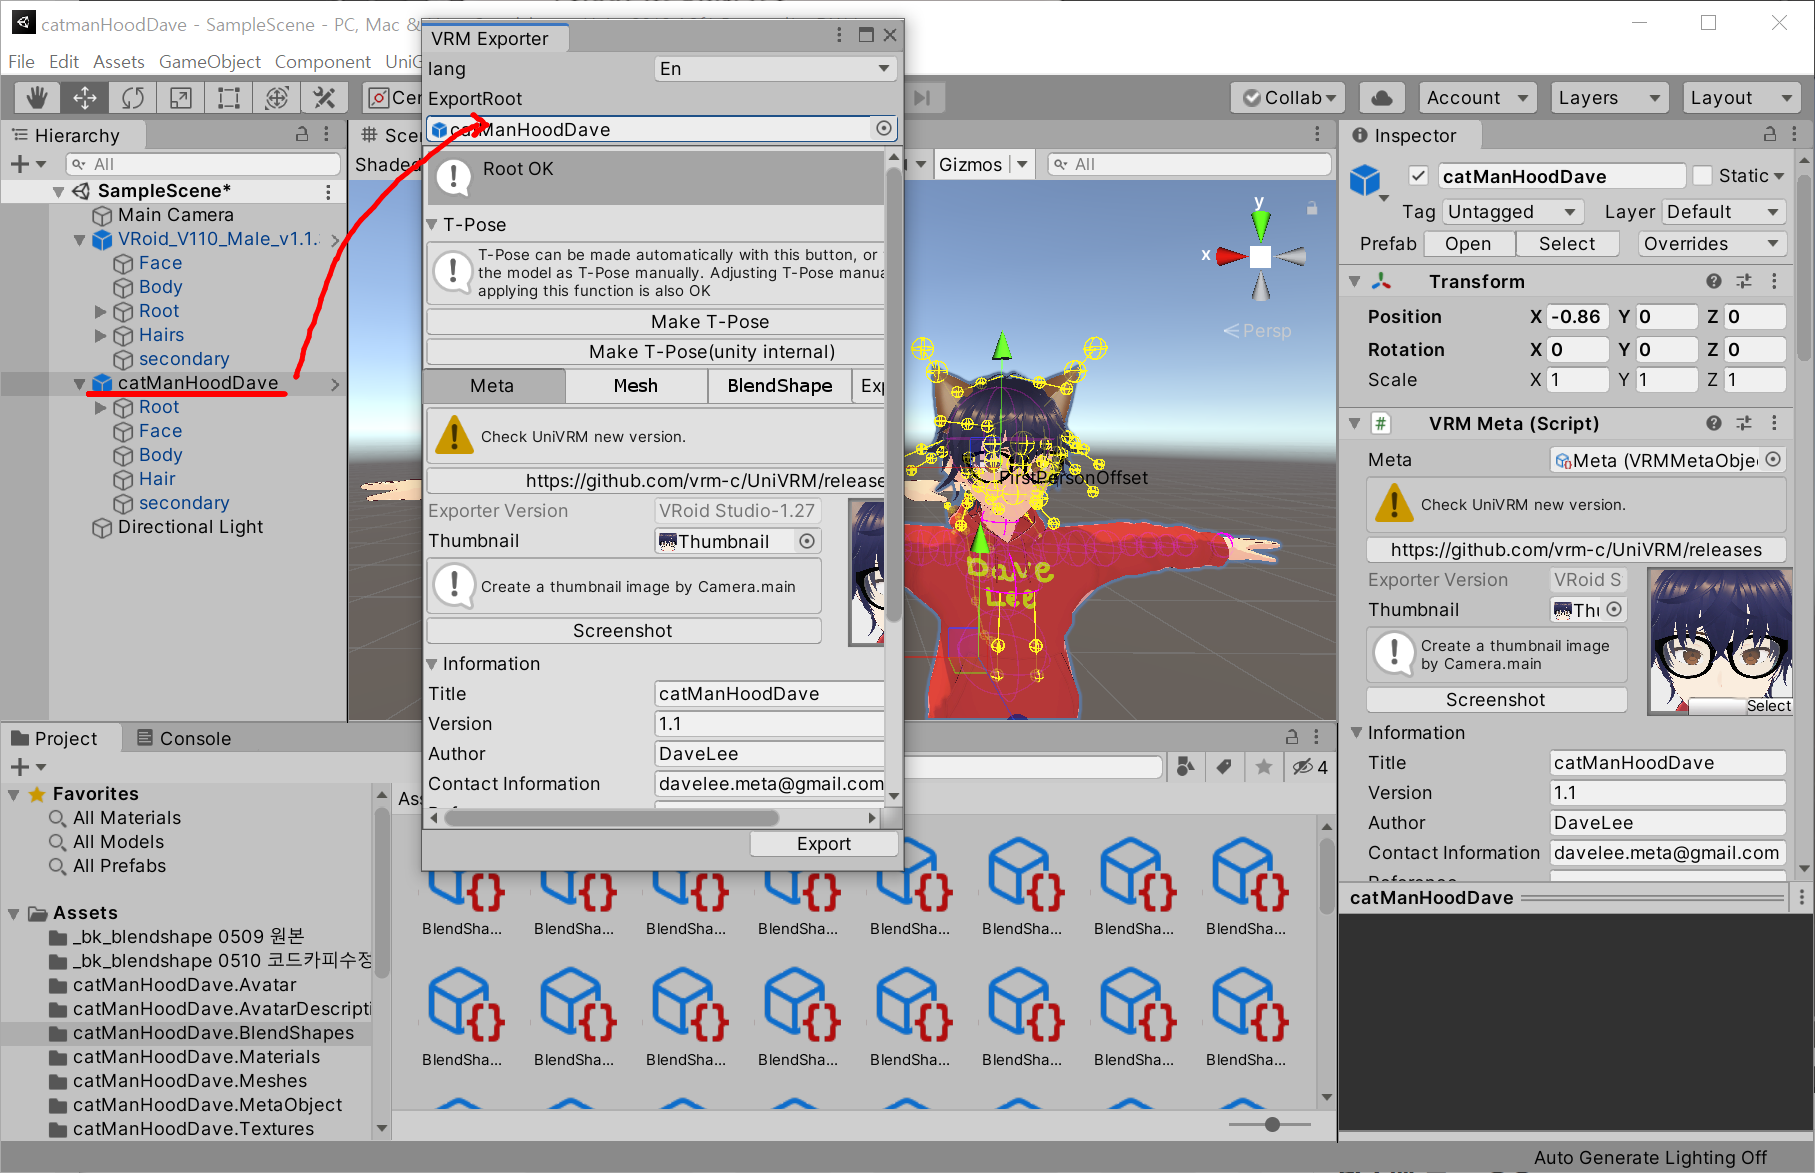Open Meta object picker in Inspector
This screenshot has width=1815, height=1173.
coord(1773,459)
